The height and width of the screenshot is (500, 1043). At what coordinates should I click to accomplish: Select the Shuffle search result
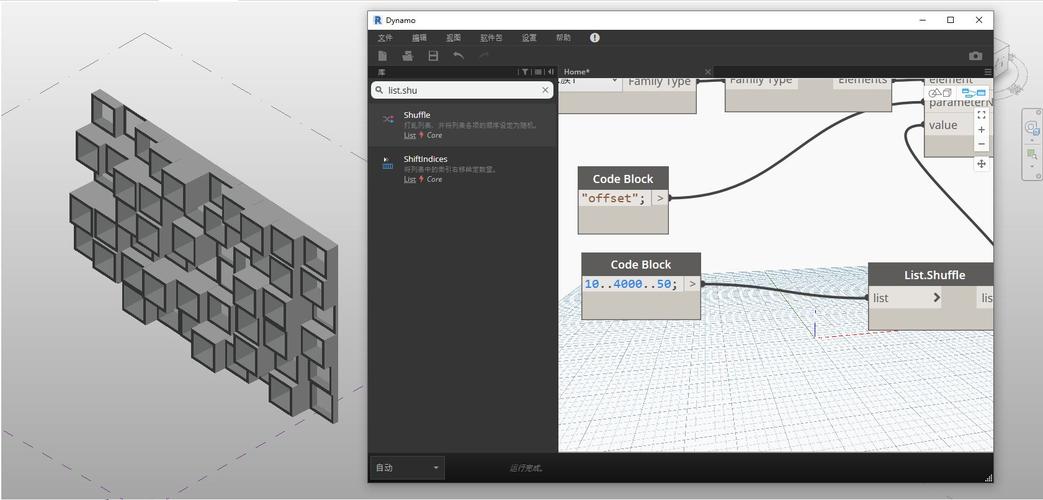point(462,124)
